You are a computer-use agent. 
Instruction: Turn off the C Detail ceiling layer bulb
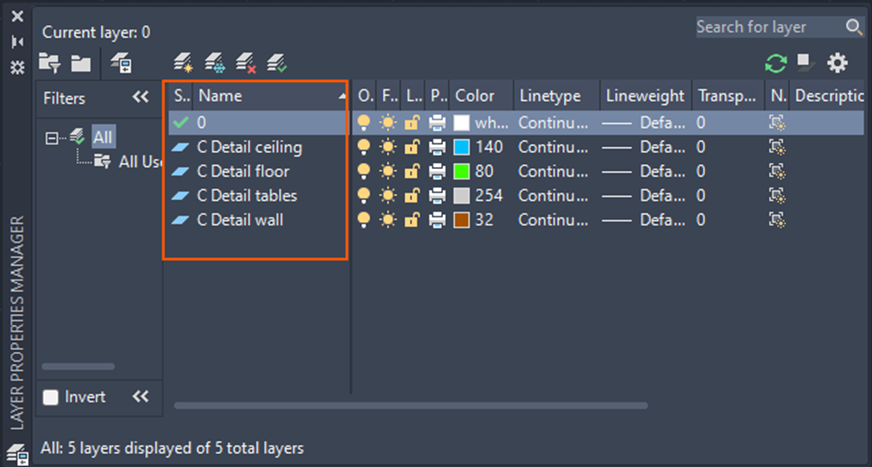(x=364, y=148)
